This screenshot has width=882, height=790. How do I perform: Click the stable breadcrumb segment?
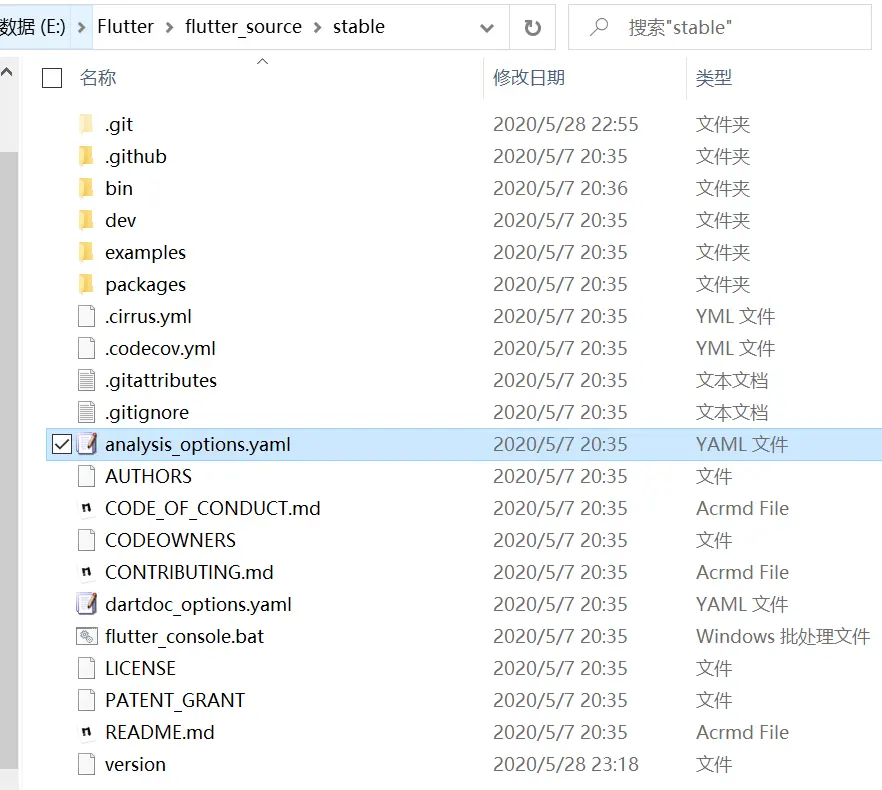tap(359, 26)
